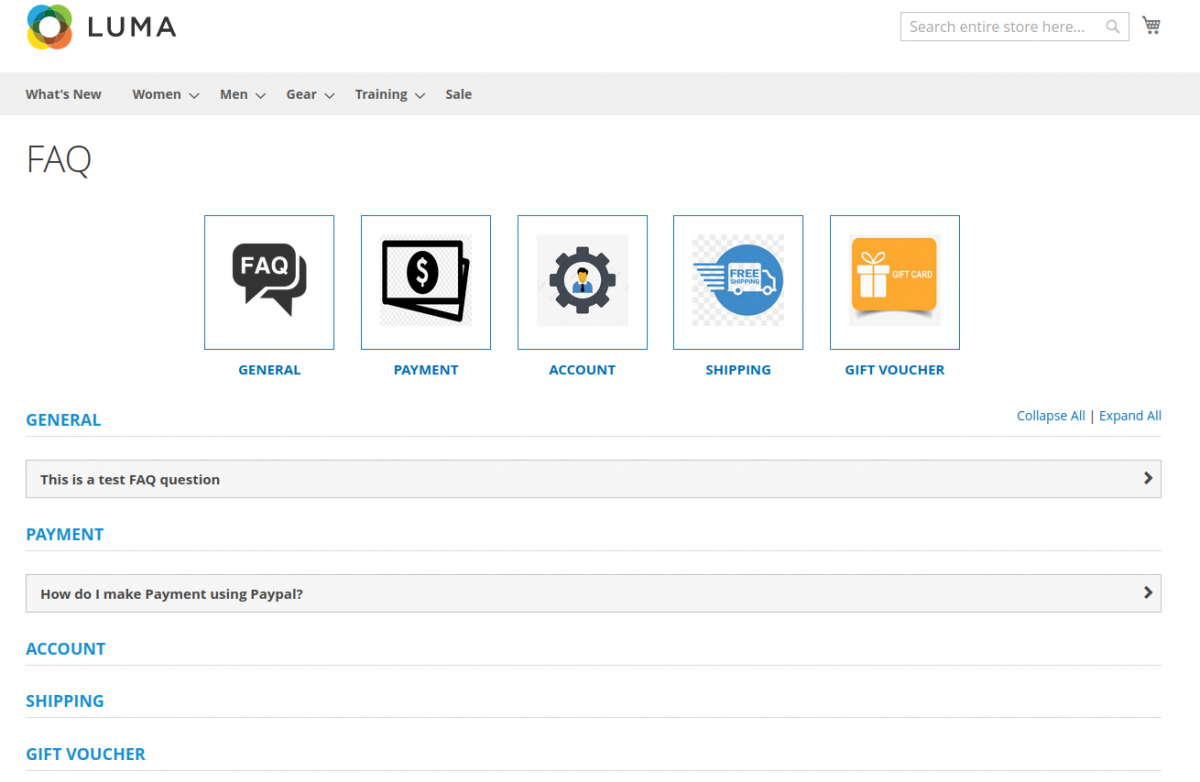Expand 'How do I make Payment using Paypal?'
Viewport: 1200px width, 782px height.
593,593
